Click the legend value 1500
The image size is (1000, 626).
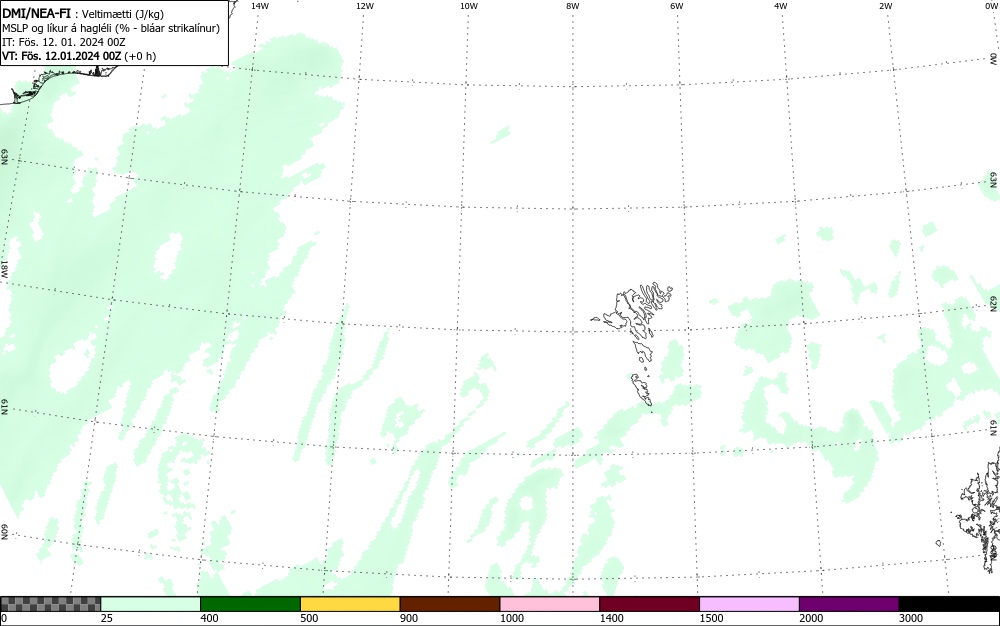[x=711, y=618]
